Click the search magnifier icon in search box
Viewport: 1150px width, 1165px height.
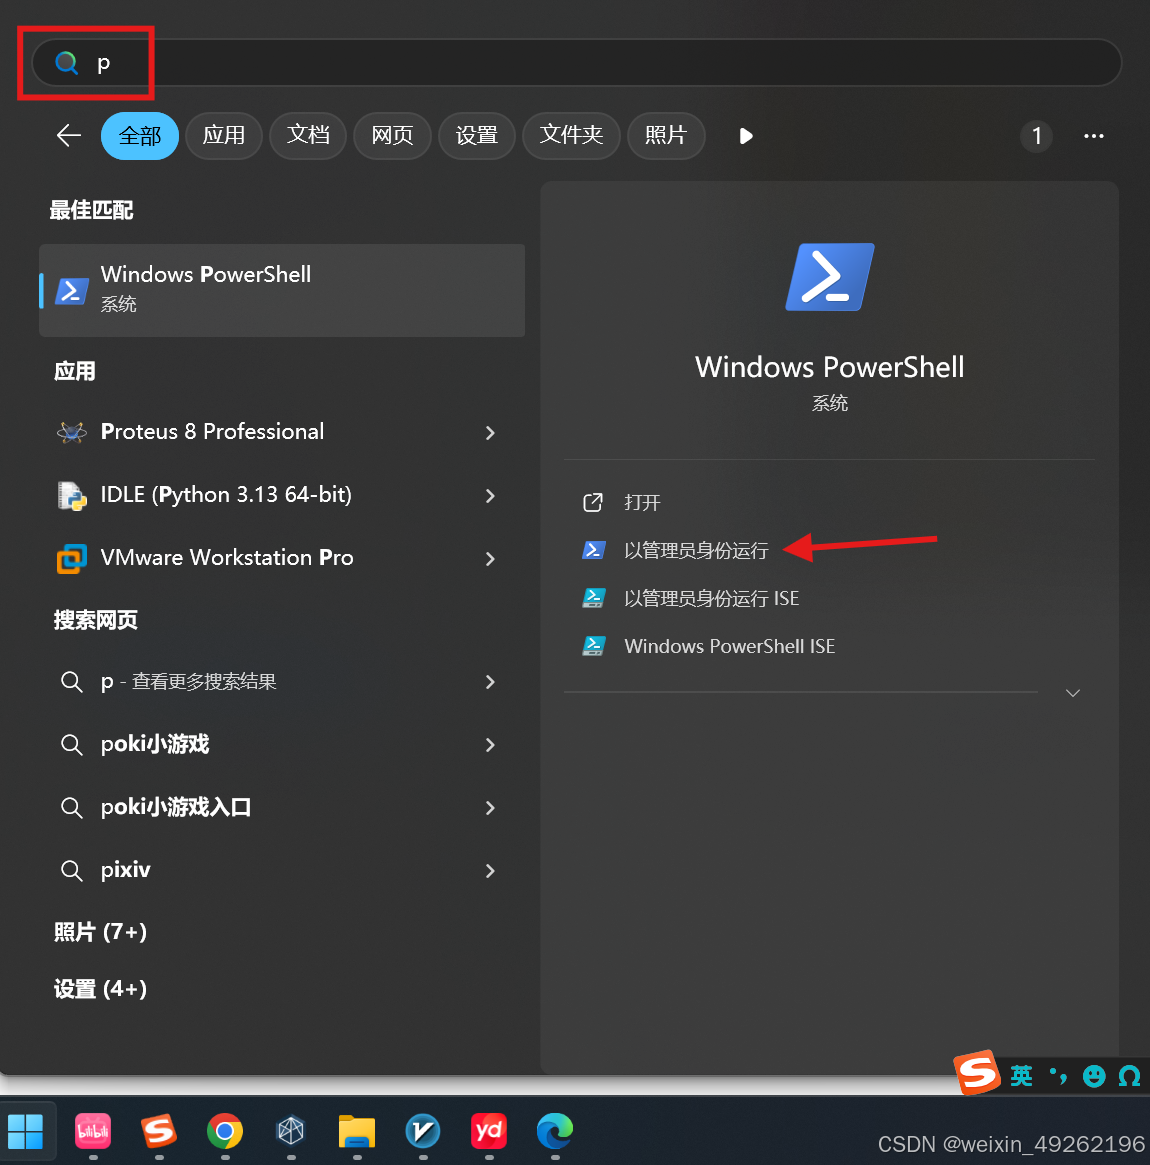(67, 63)
